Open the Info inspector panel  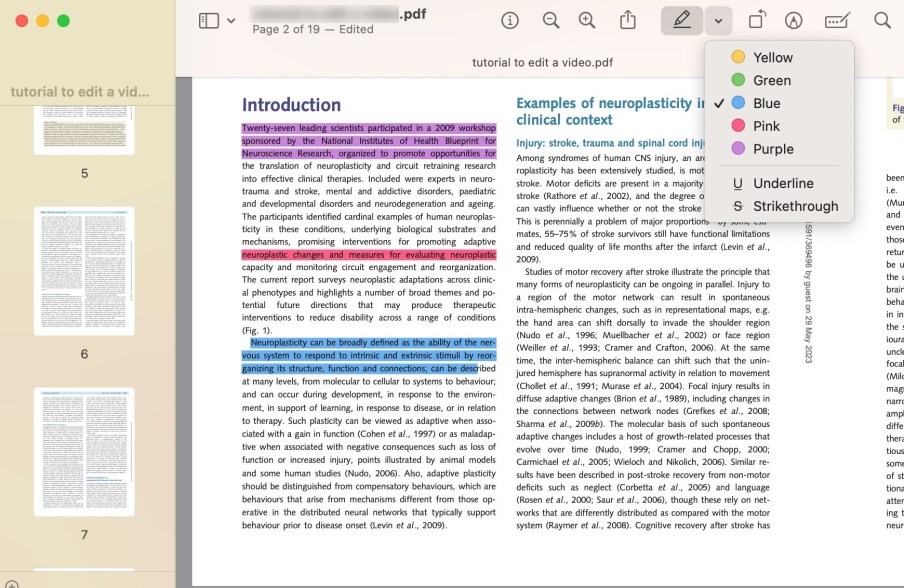pos(510,20)
